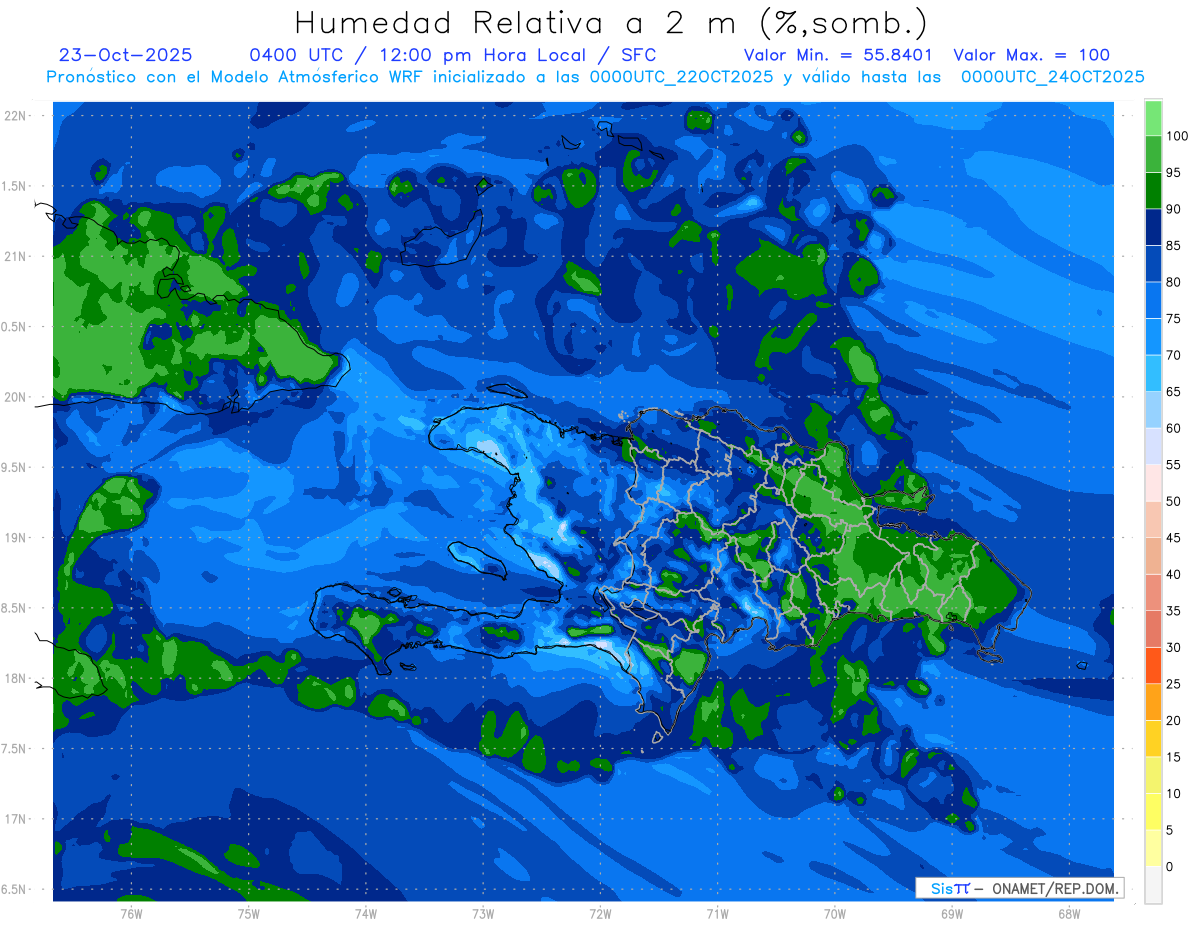Click the '68W' longitude label
The image size is (1200, 927).
pos(1069,913)
